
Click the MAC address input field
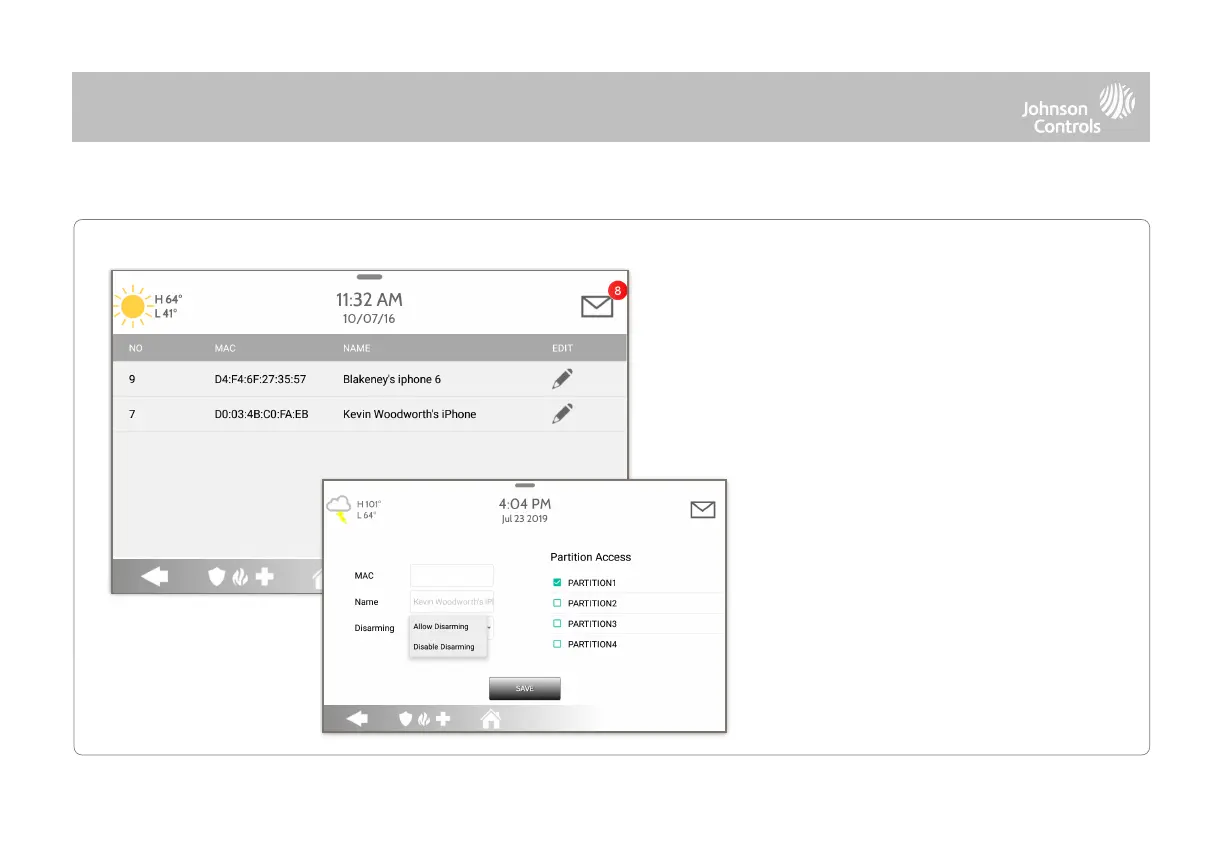(452, 575)
